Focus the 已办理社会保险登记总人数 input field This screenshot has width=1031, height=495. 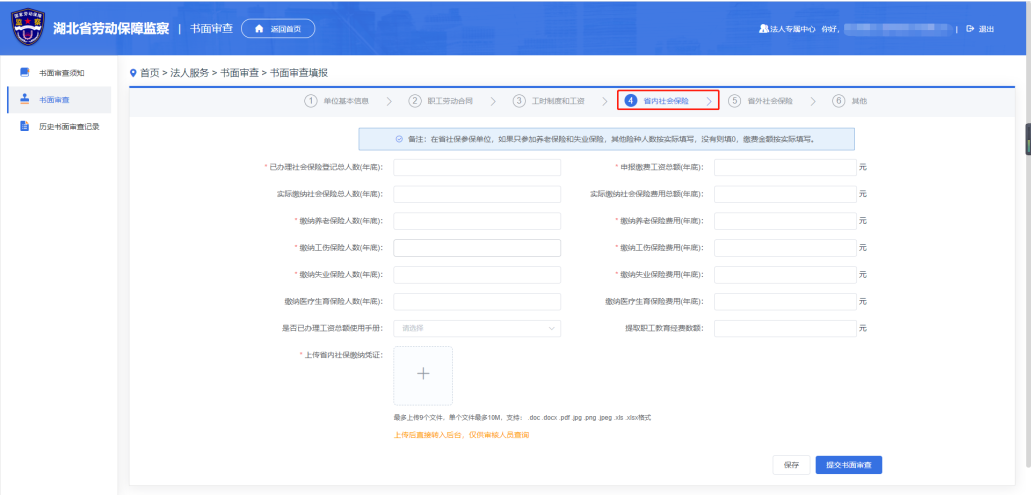477,167
